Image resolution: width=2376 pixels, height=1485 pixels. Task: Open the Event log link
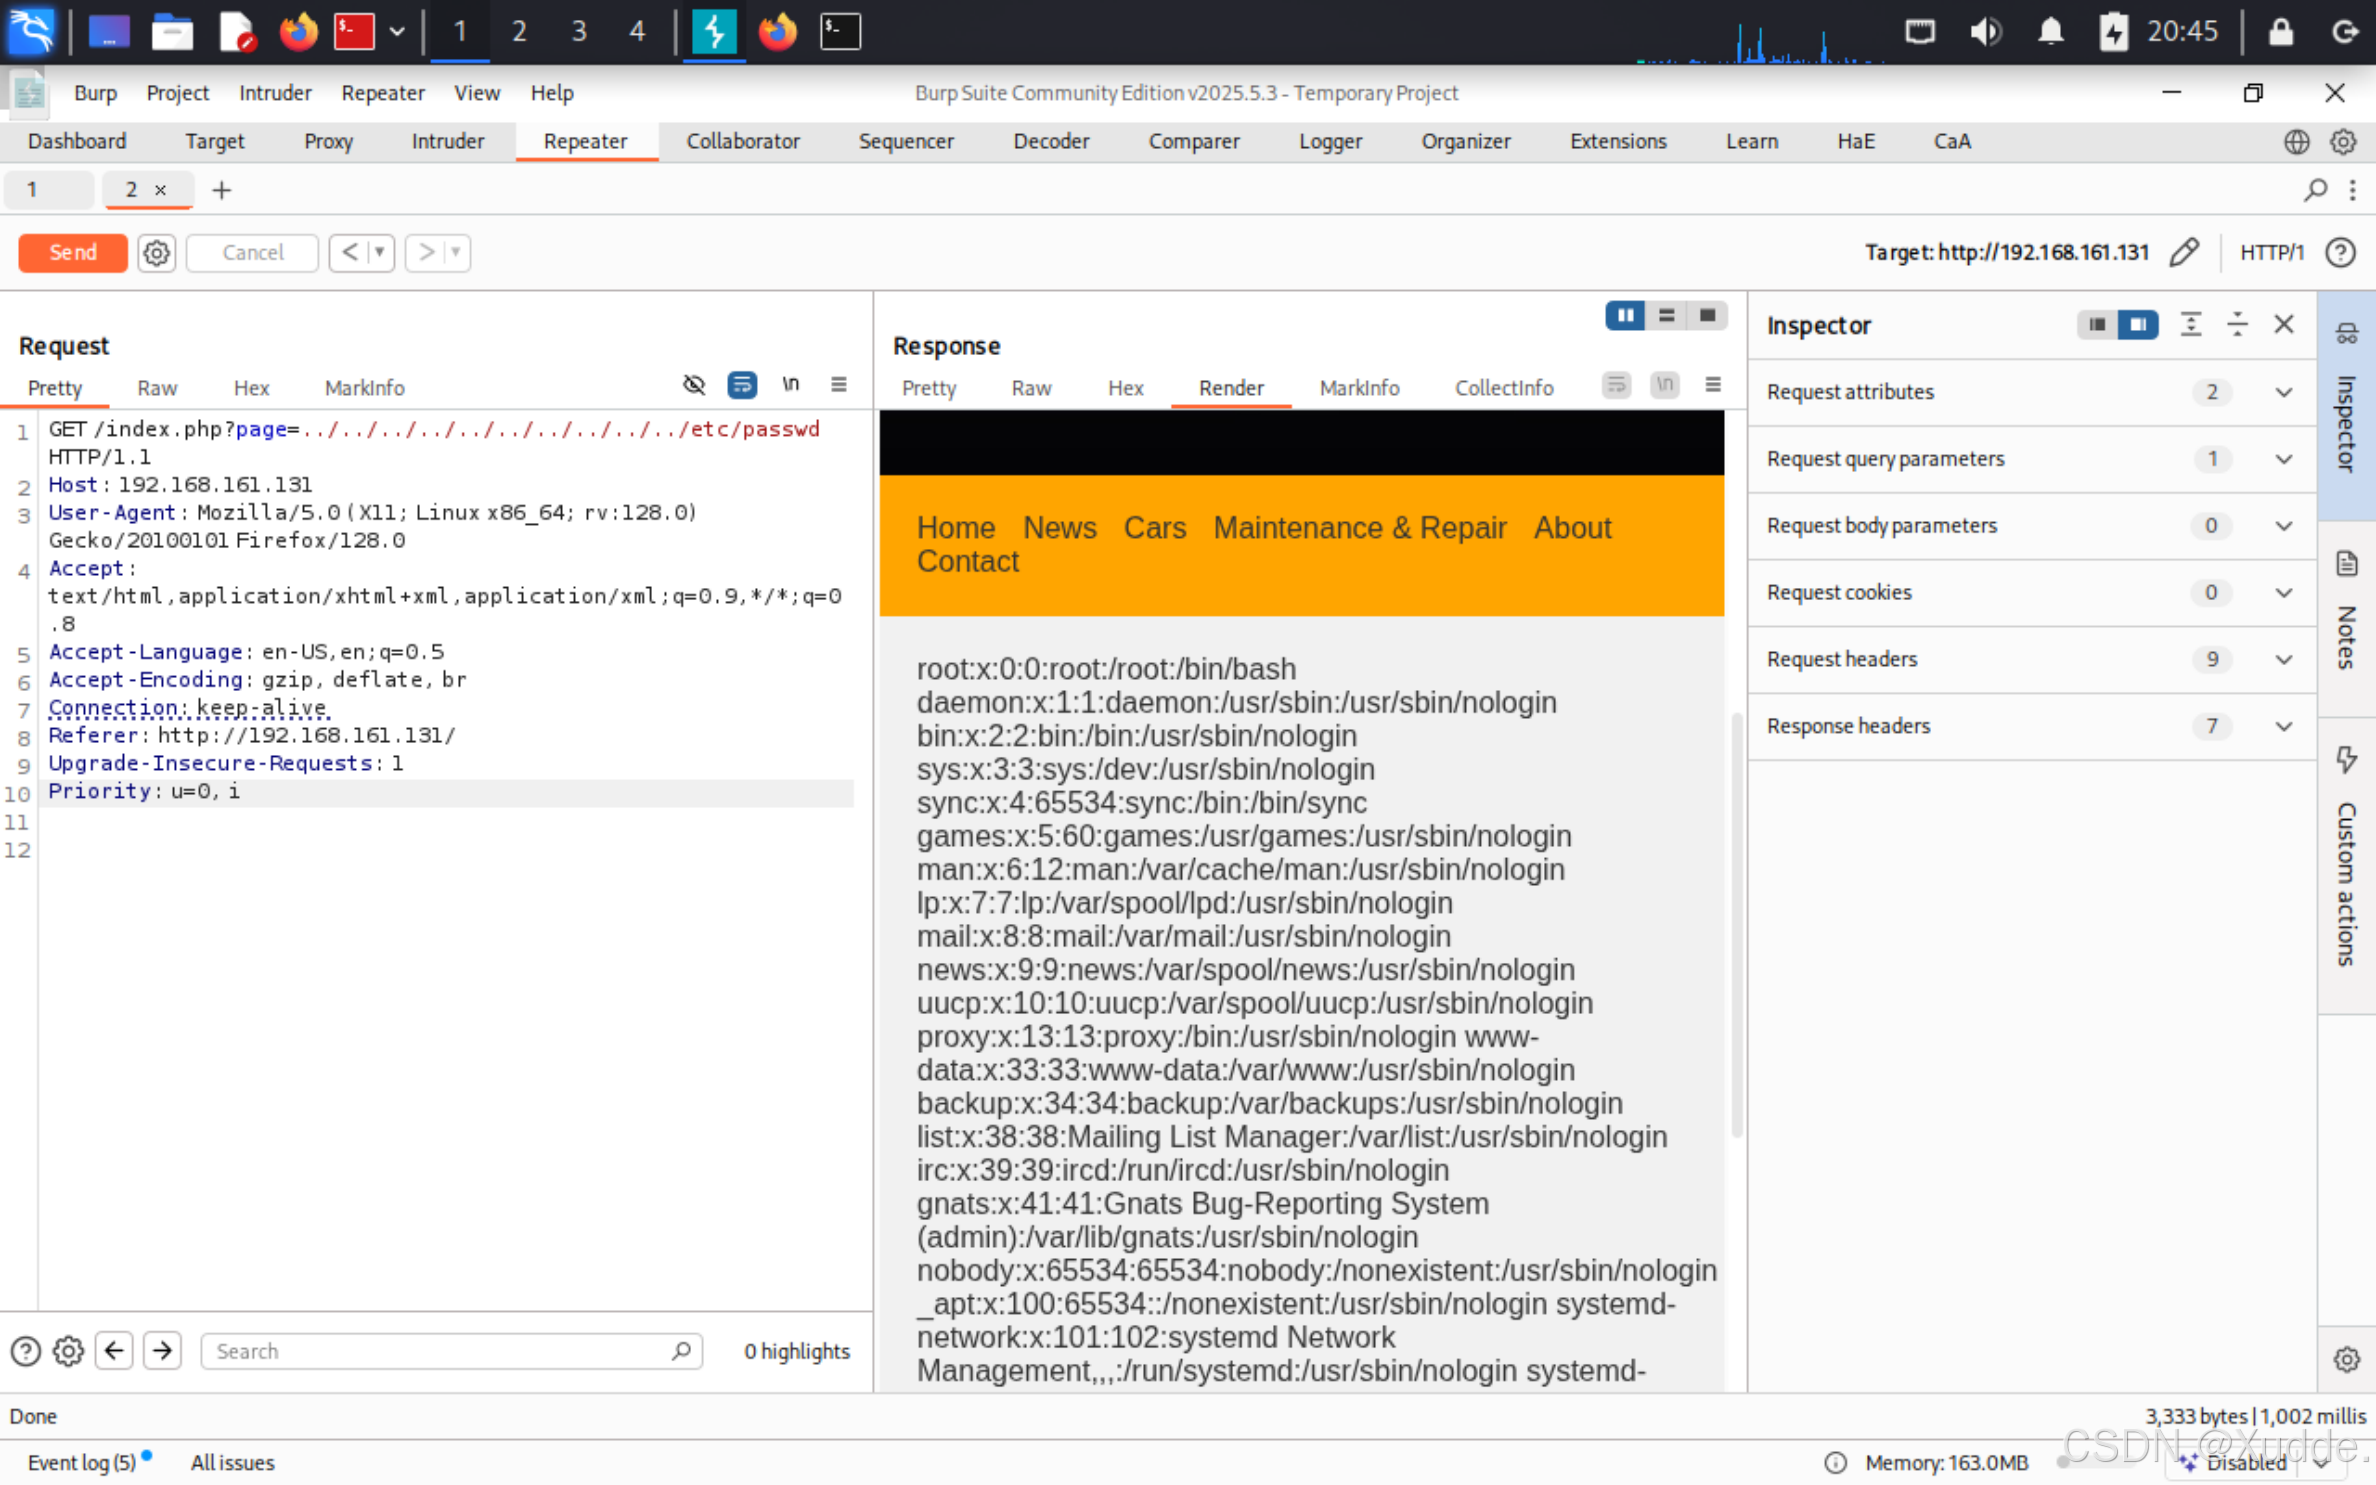pyautogui.click(x=82, y=1462)
